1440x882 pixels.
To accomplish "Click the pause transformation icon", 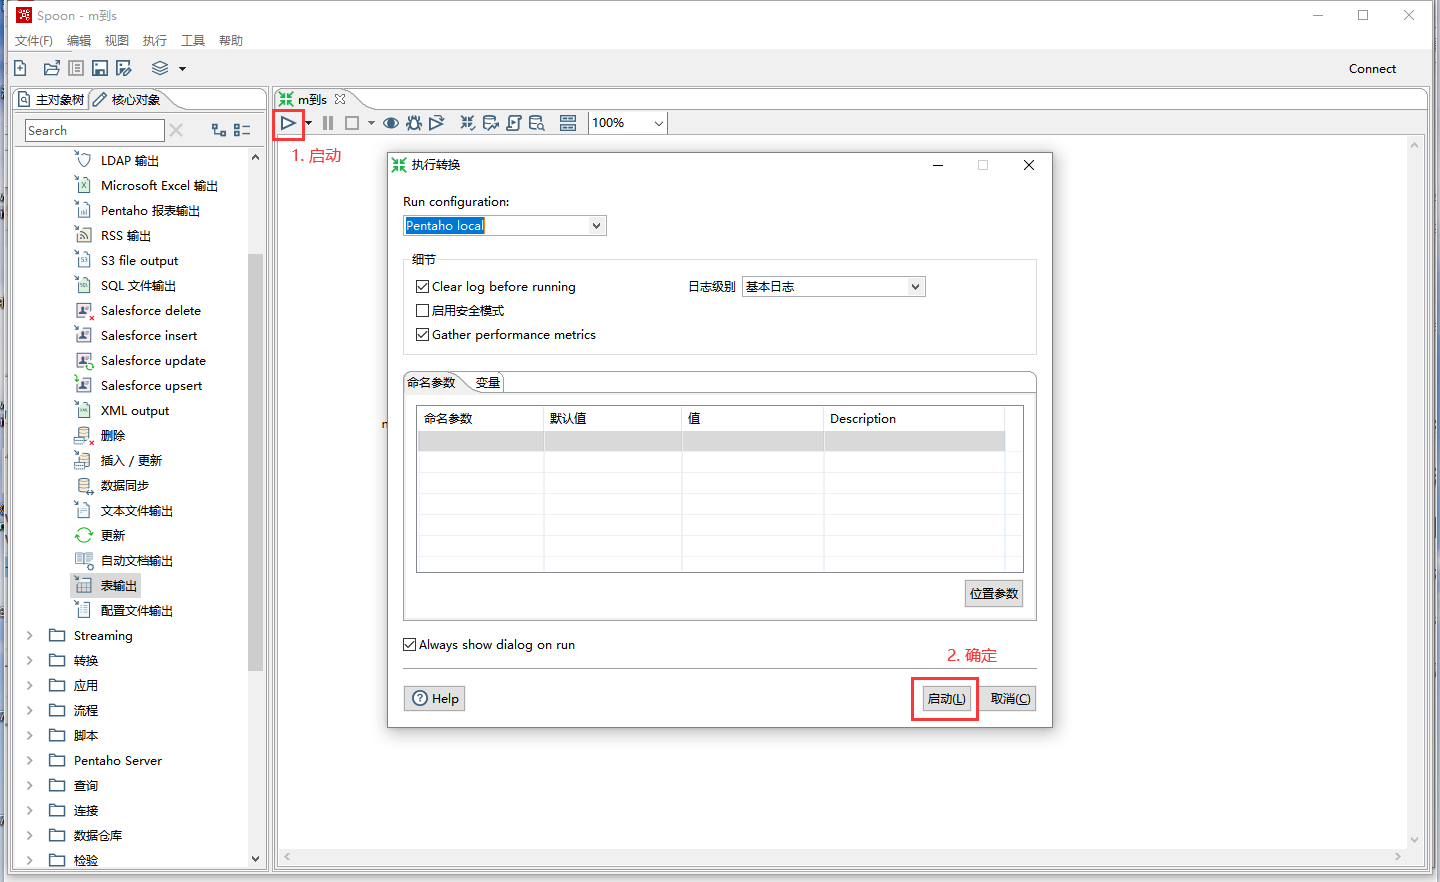I will (328, 123).
